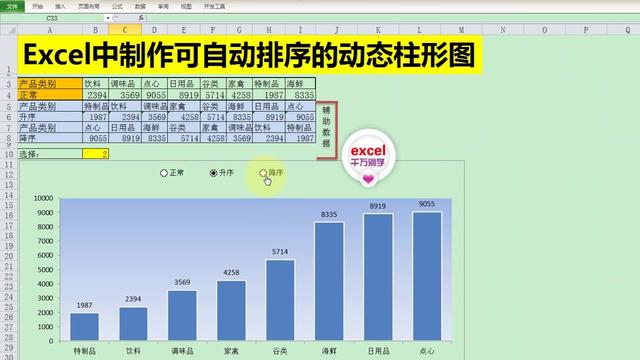Image resolution: width=640 pixels, height=360 pixels.
Task: Select row header 10
Action: click(9, 154)
